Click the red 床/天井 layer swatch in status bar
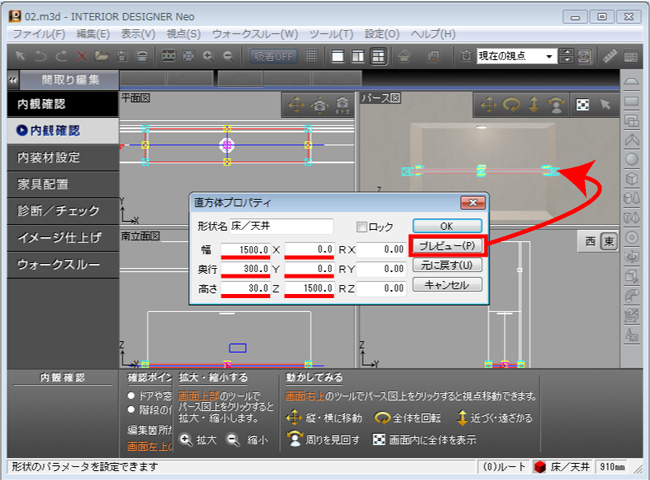650x480 pixels. coord(545,467)
